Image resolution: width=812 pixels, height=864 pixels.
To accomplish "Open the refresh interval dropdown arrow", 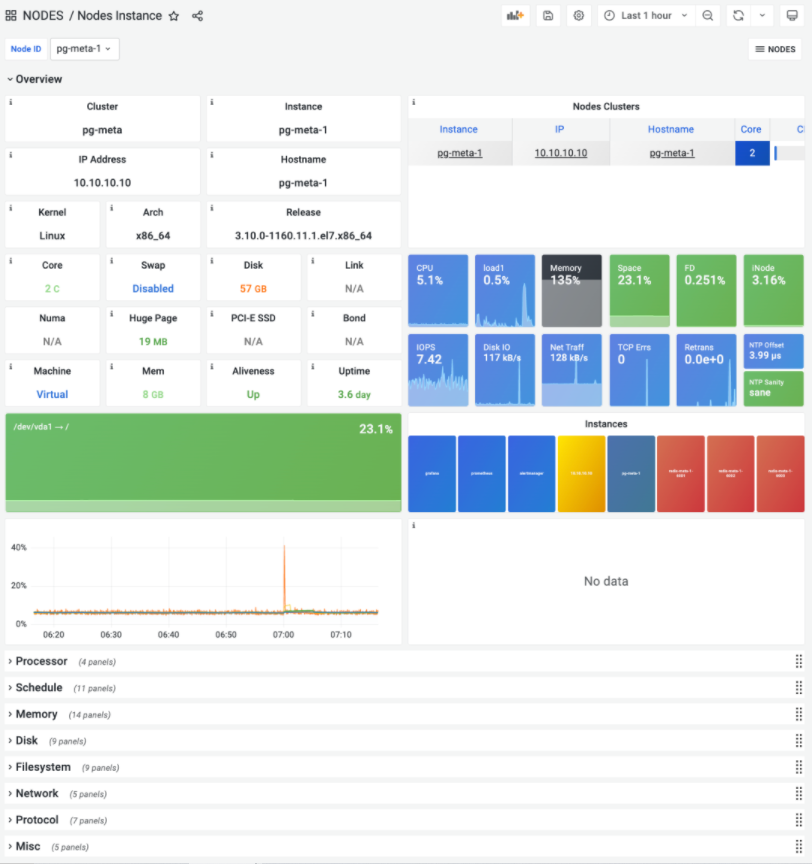I will [762, 15].
